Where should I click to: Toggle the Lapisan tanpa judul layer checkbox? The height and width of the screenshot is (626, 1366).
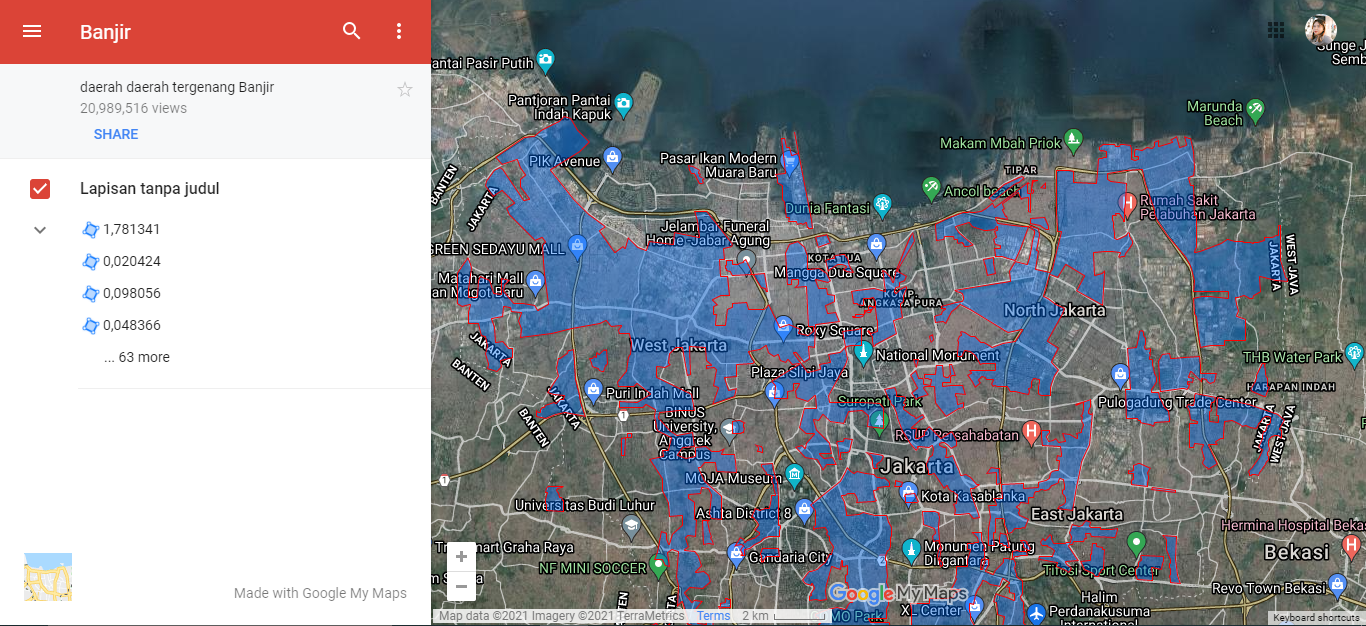tap(40, 189)
